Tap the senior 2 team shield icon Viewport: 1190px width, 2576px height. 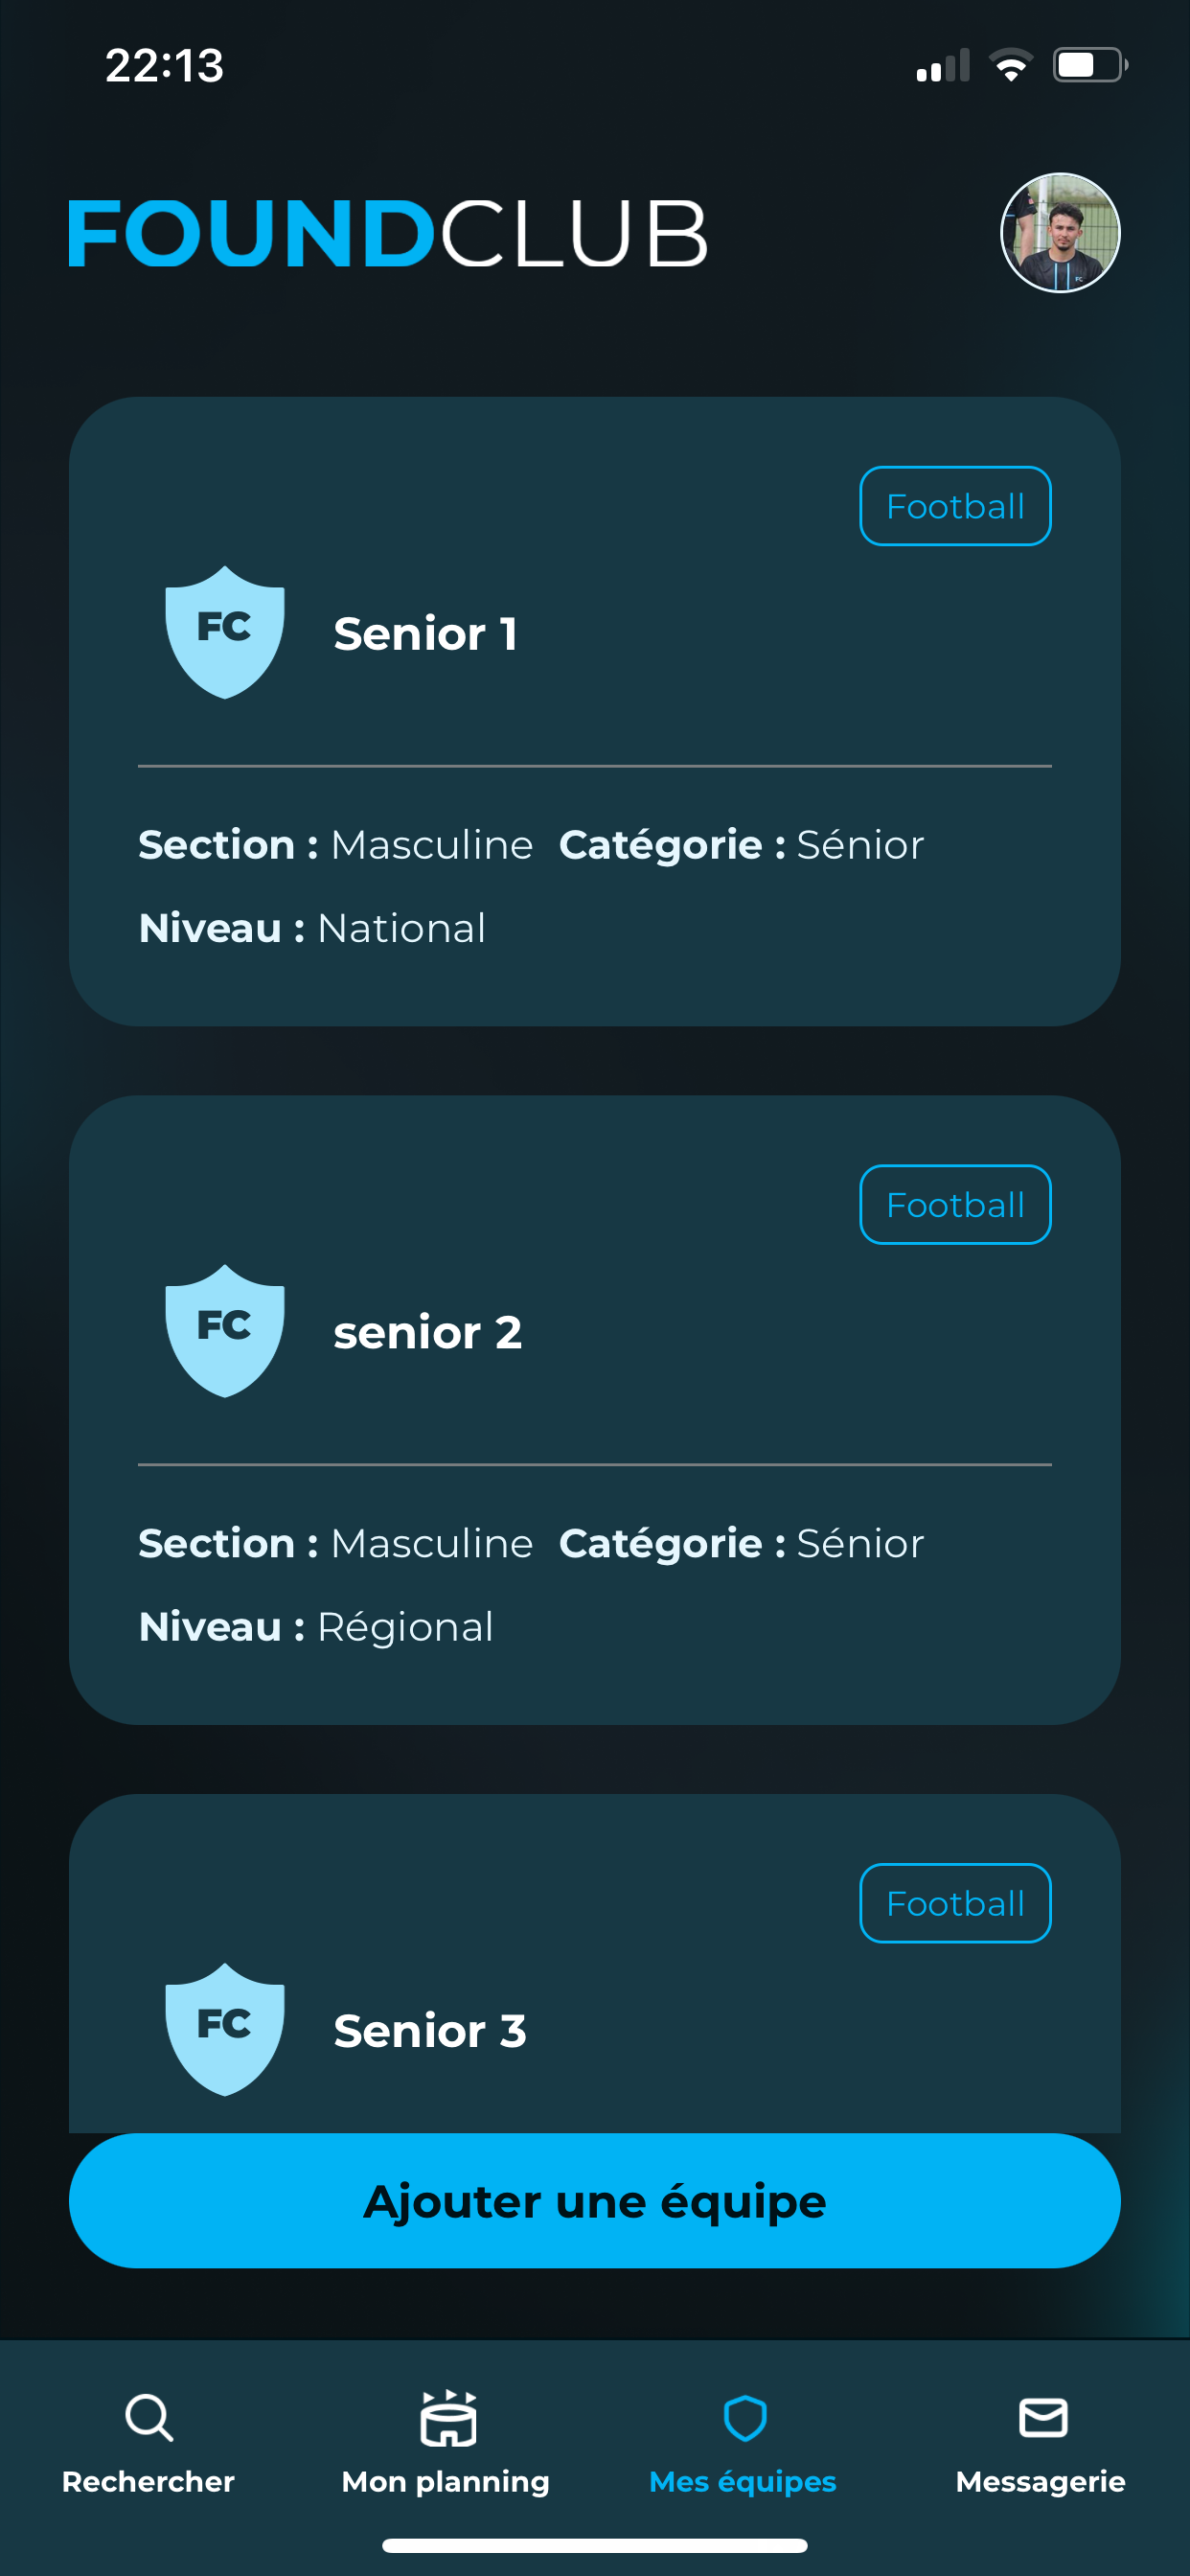225,1330
